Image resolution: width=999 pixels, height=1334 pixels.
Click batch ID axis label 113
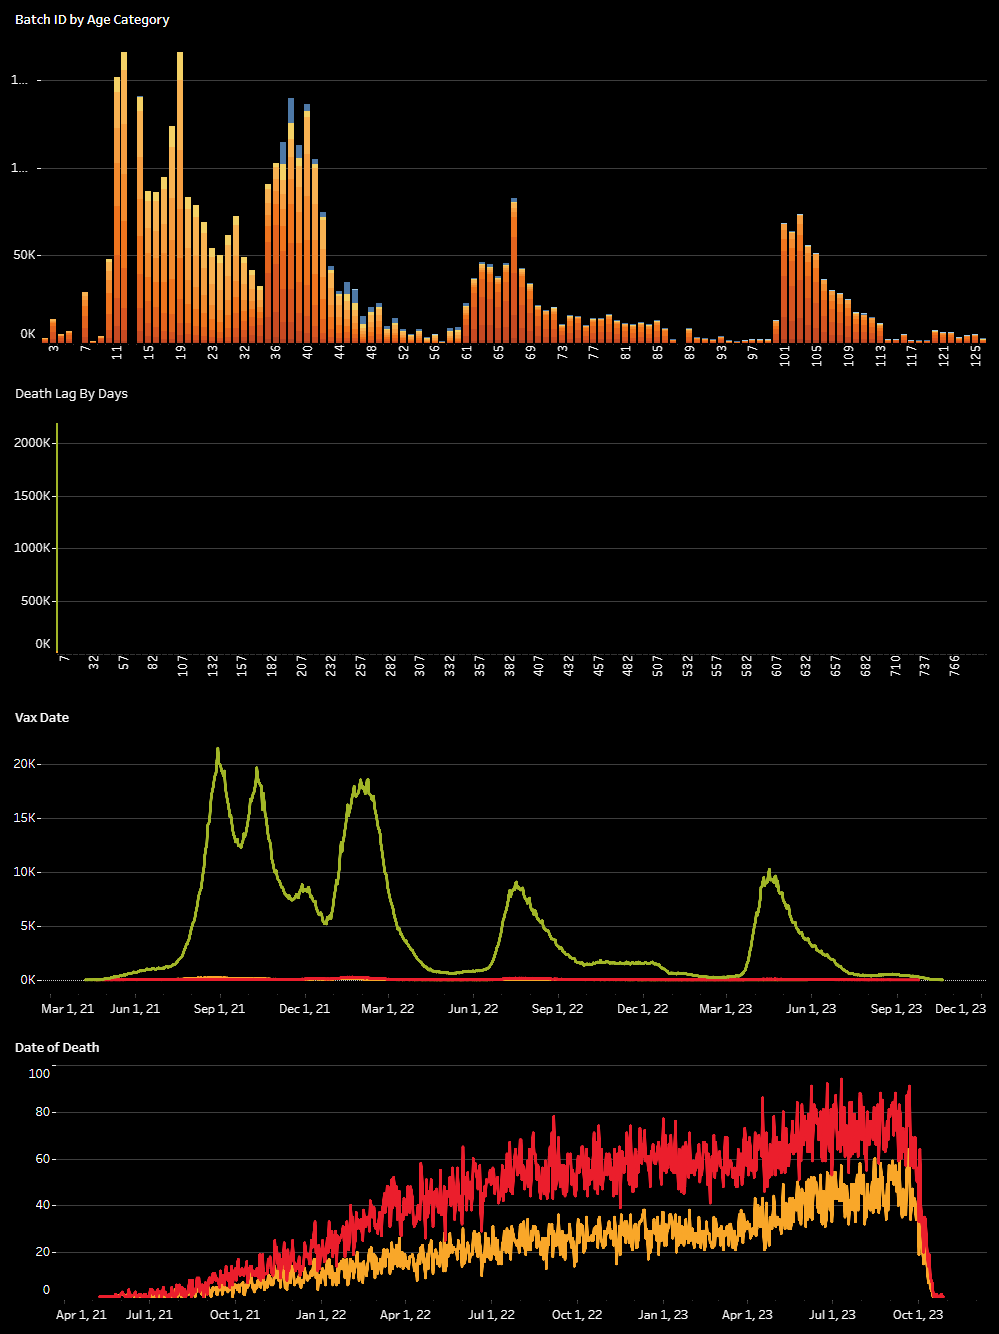[x=880, y=355]
